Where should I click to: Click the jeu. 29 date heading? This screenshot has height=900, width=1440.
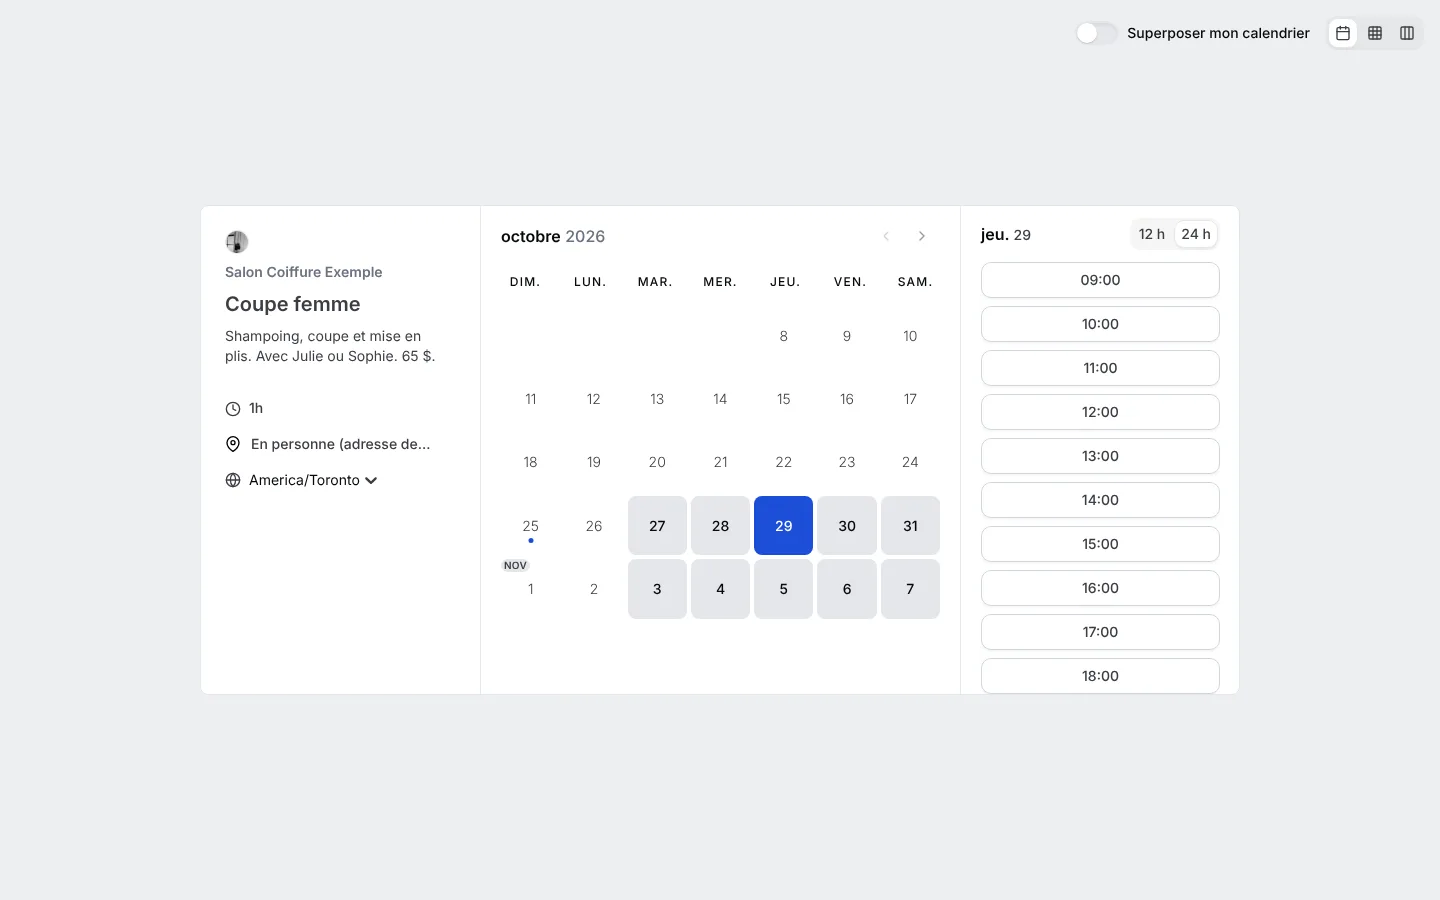[1006, 235]
